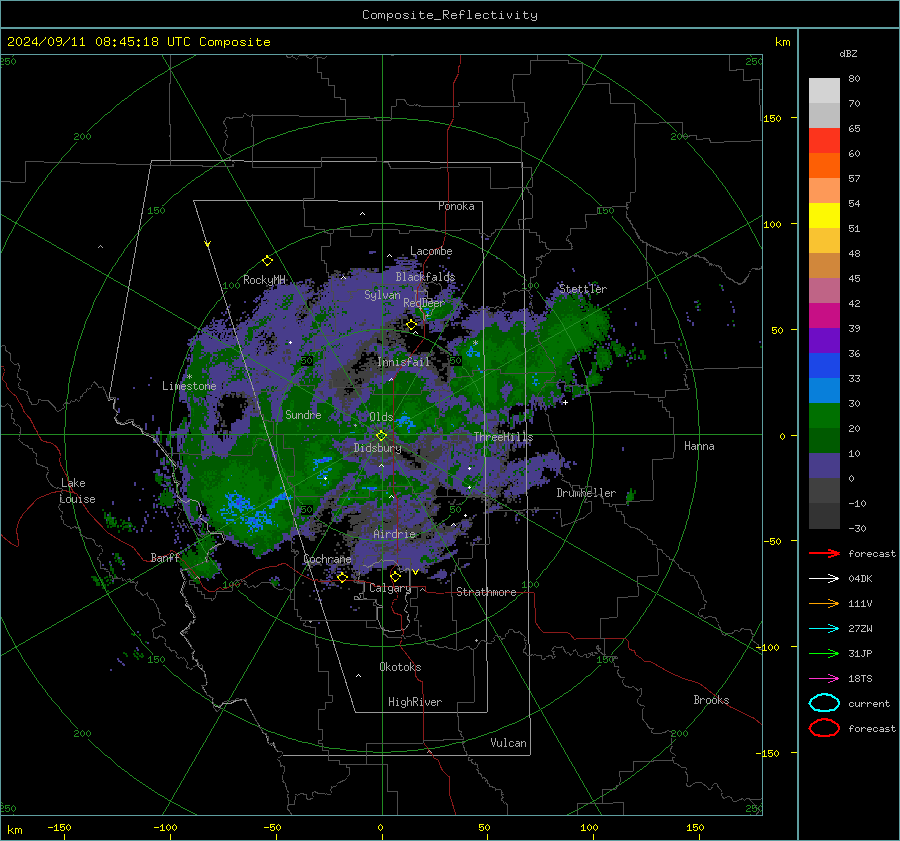Click the Composite_Reflectivity title
900x841 pixels.
click(x=450, y=15)
